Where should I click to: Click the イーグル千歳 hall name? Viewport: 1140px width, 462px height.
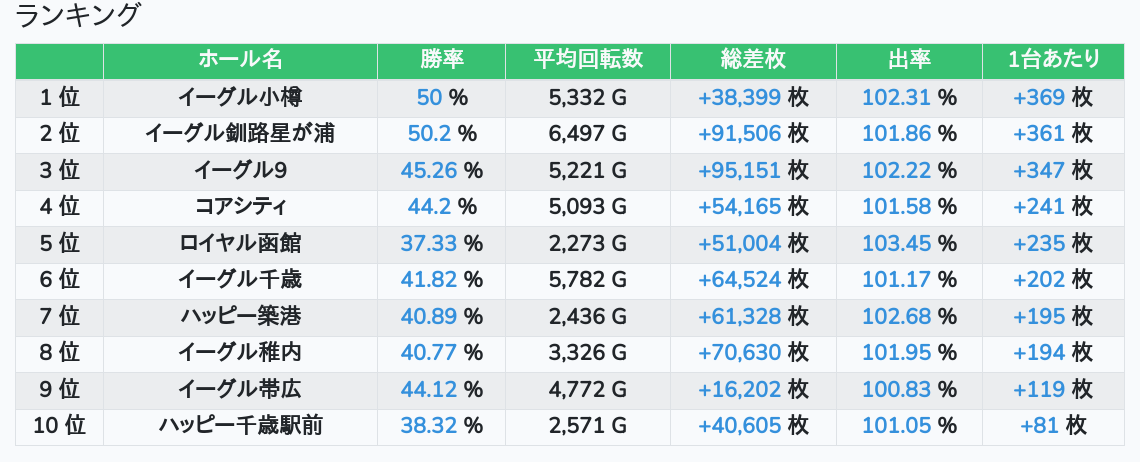coord(240,280)
